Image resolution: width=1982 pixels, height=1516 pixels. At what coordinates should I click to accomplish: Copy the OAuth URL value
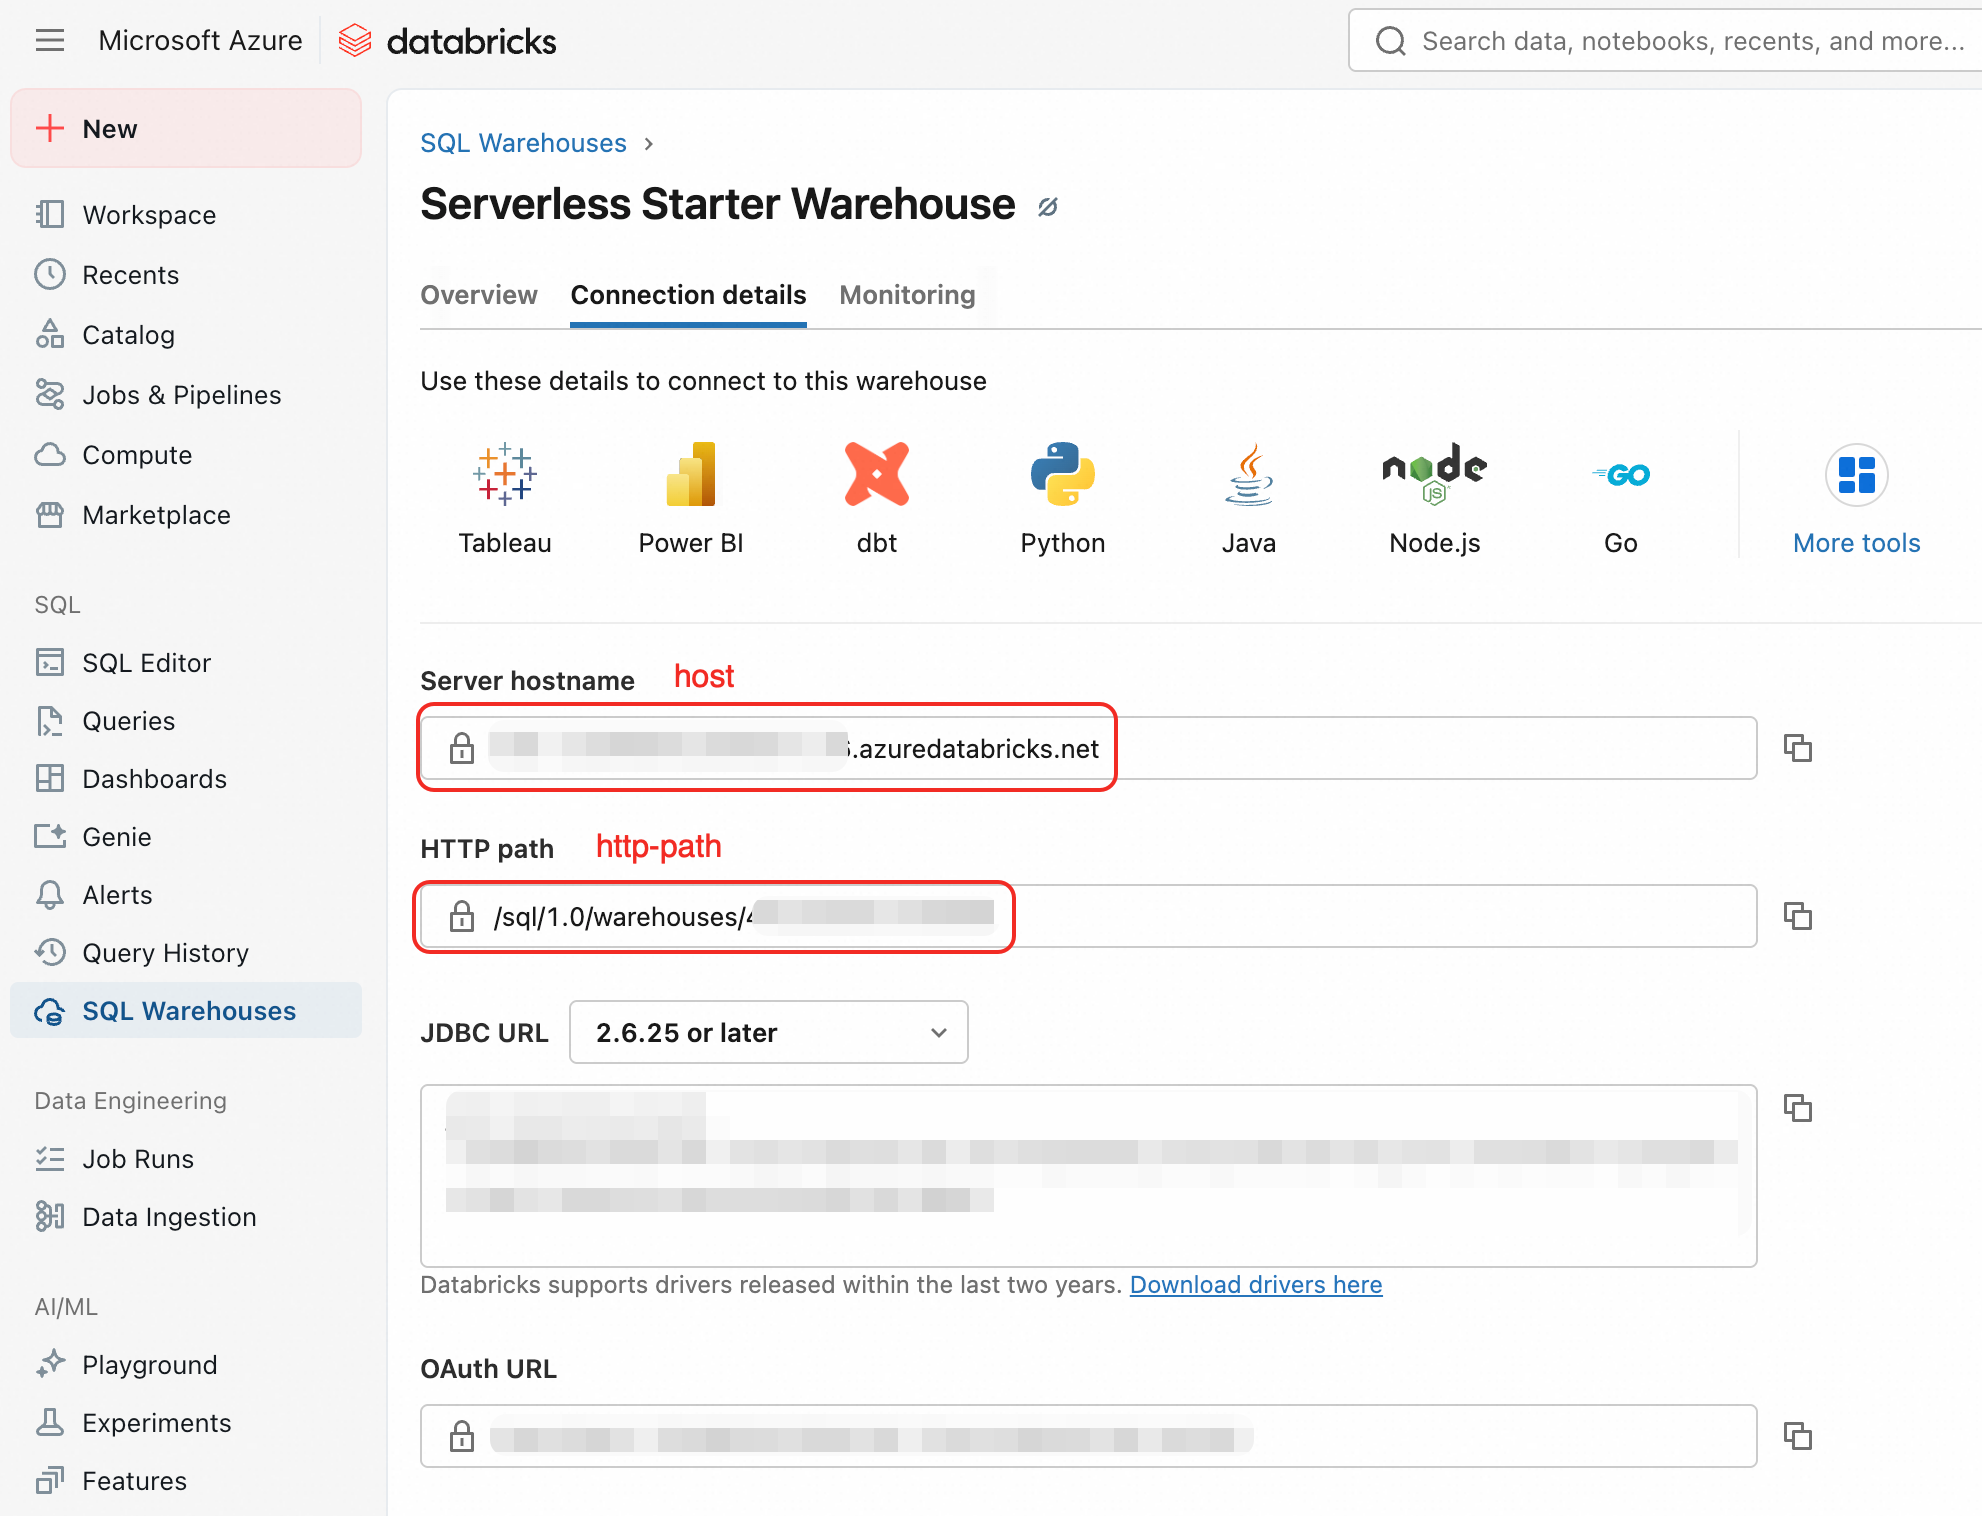(x=1797, y=1436)
